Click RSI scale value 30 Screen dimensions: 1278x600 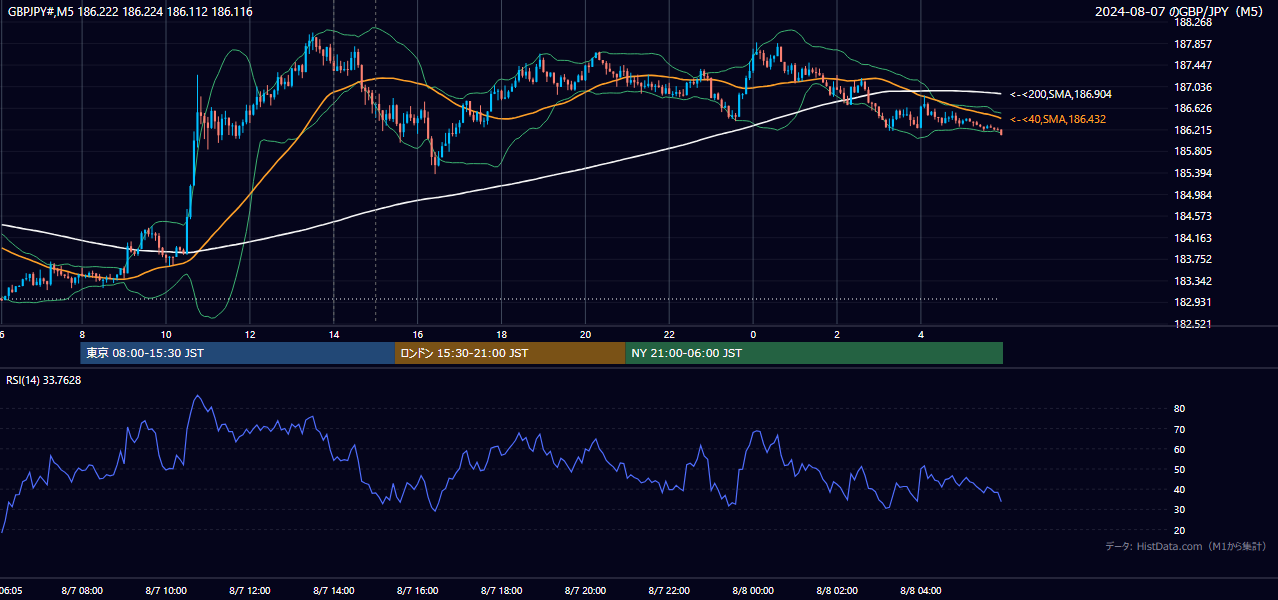coord(1180,510)
